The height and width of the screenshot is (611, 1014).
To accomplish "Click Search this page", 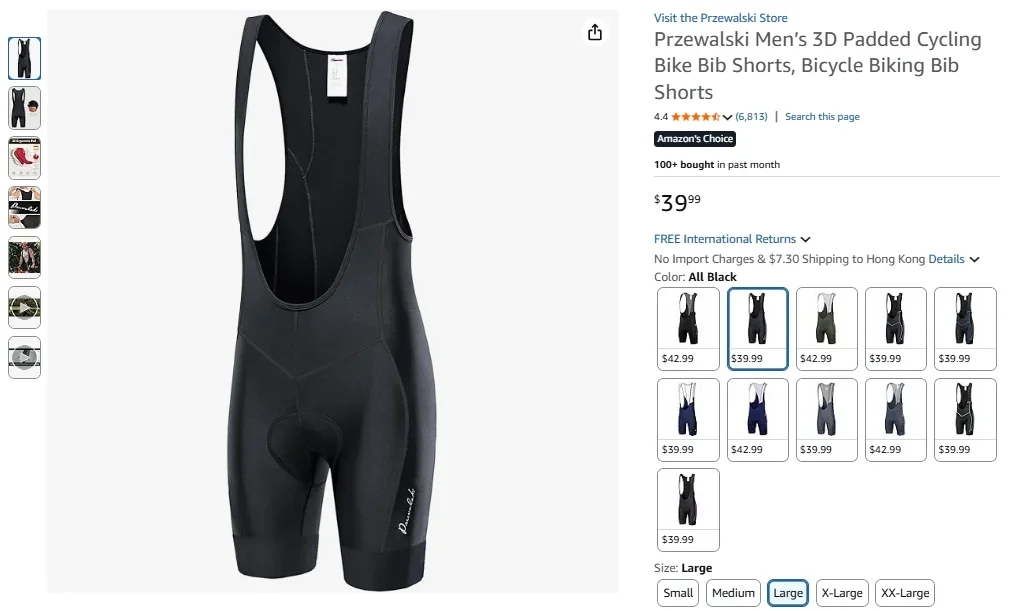I will point(822,116).
